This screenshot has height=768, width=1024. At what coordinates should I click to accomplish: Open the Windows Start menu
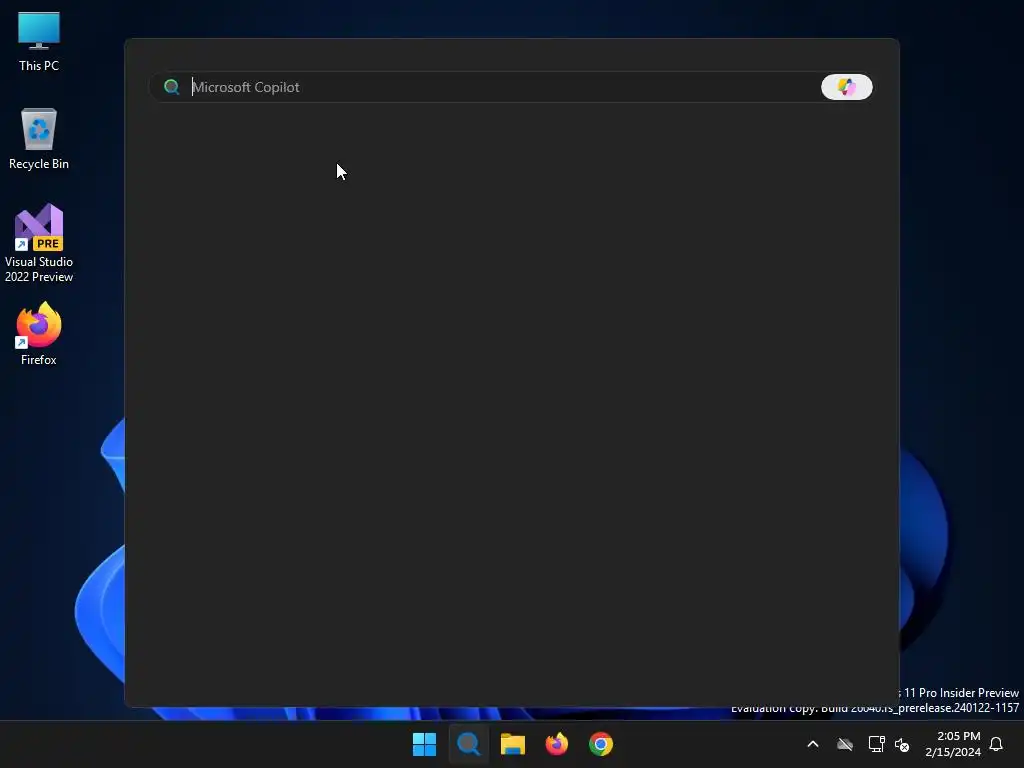click(x=424, y=744)
